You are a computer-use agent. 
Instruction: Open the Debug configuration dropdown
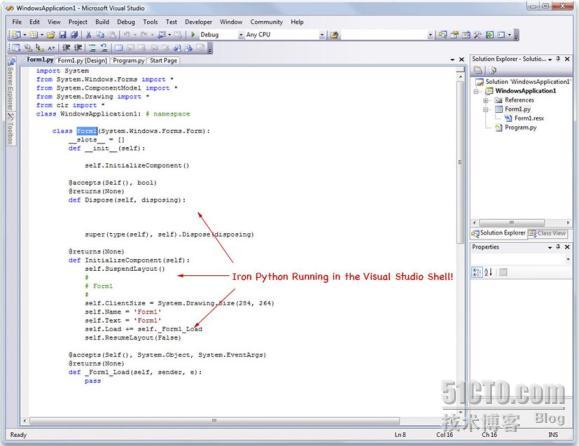(x=241, y=35)
